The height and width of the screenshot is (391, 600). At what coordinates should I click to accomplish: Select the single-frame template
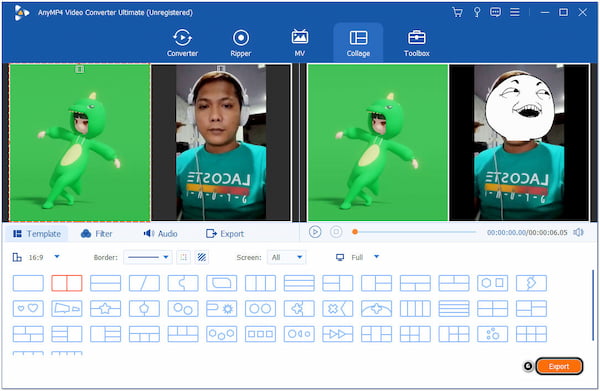coord(28,283)
